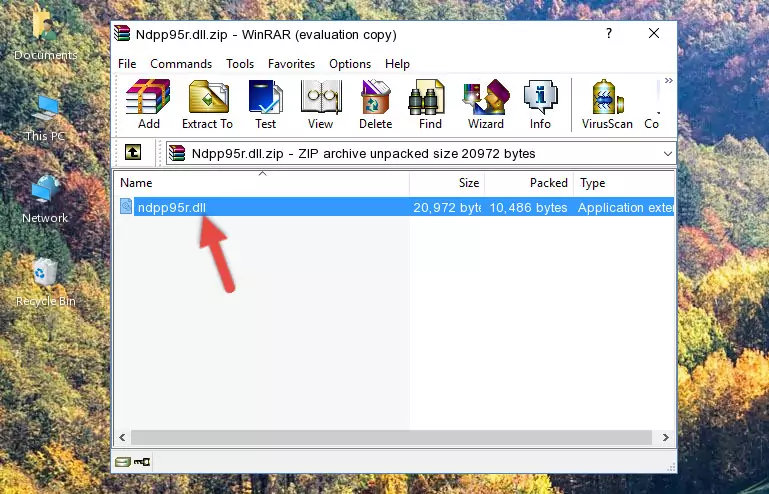This screenshot has height=494, width=769.
Task: Click the title bar help question mark
Action: pyautogui.click(x=609, y=33)
